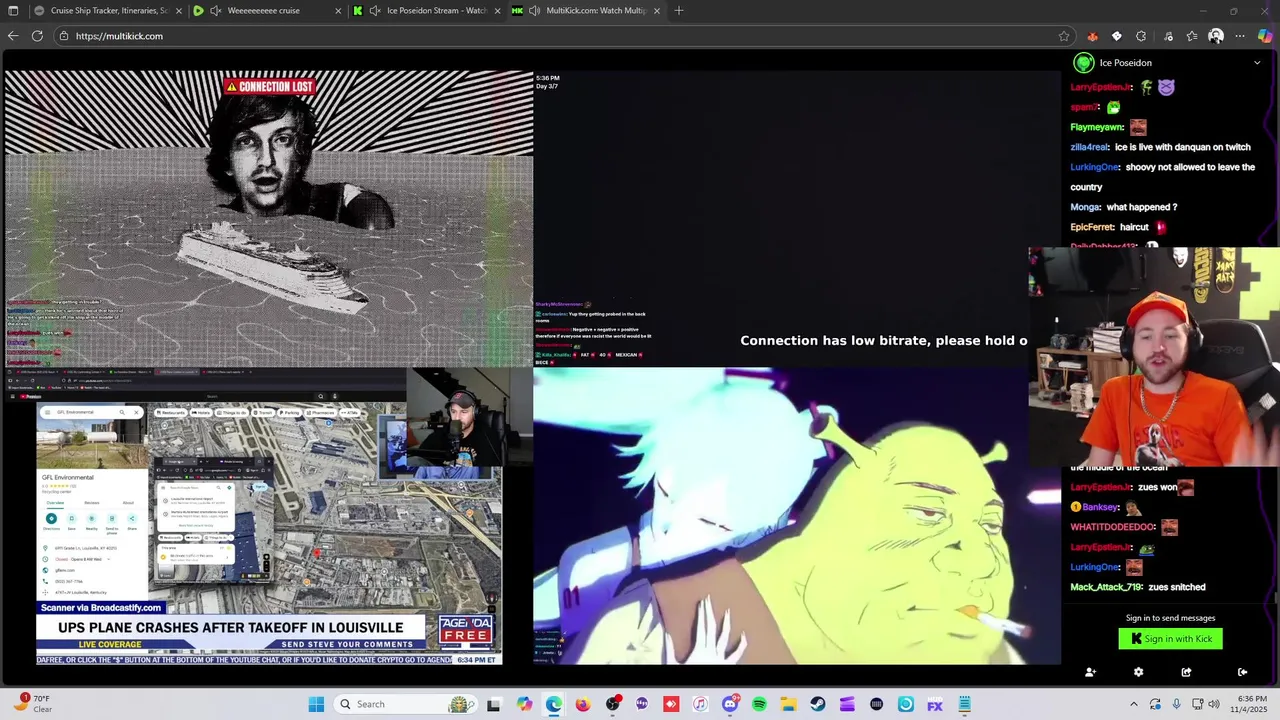The image size is (1280, 720).
Task: Open the Copilot app on the taskbar
Action: [x=524, y=704]
